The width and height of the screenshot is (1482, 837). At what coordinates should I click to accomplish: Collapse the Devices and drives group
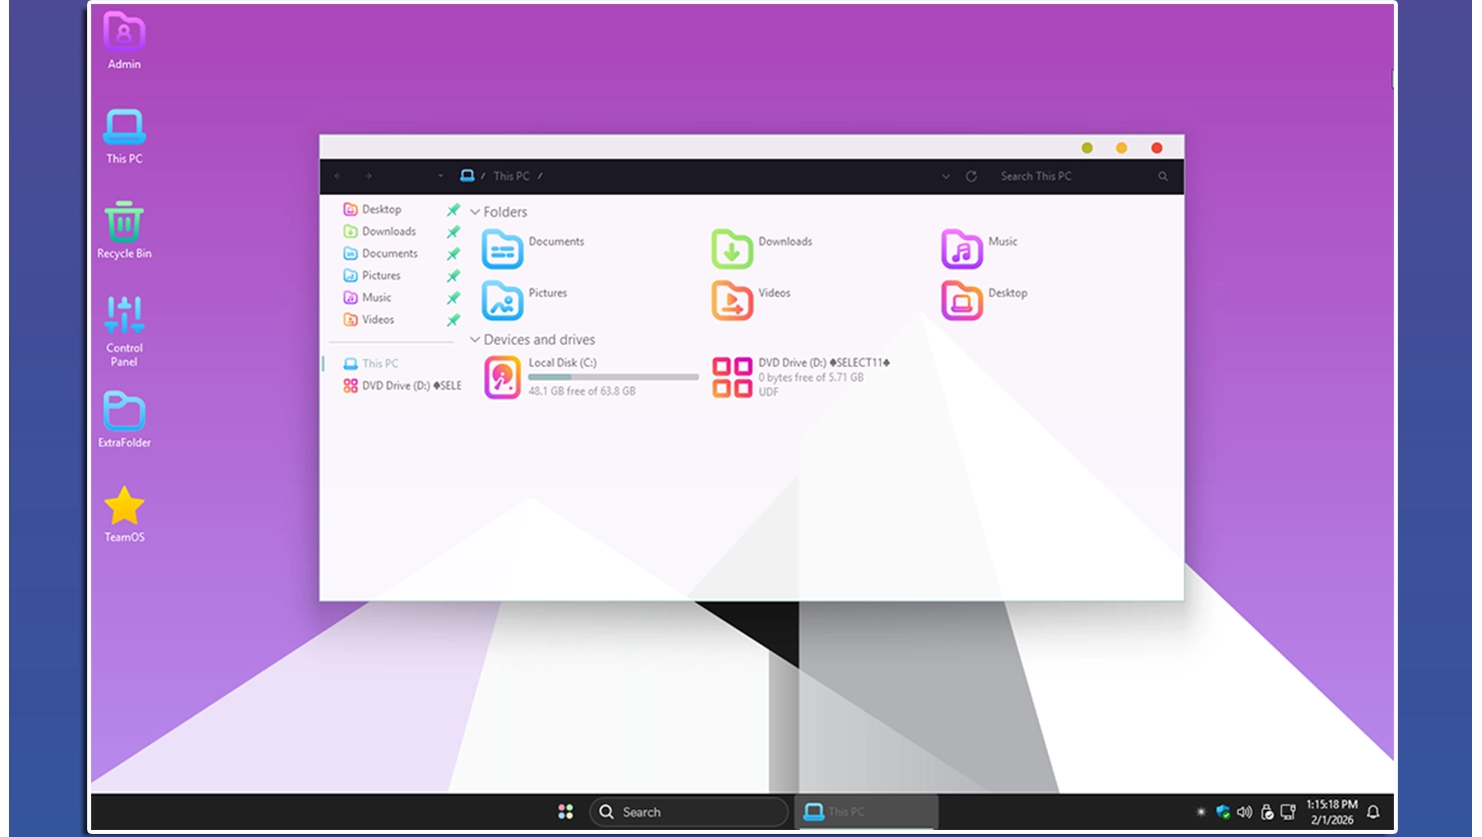[475, 340]
